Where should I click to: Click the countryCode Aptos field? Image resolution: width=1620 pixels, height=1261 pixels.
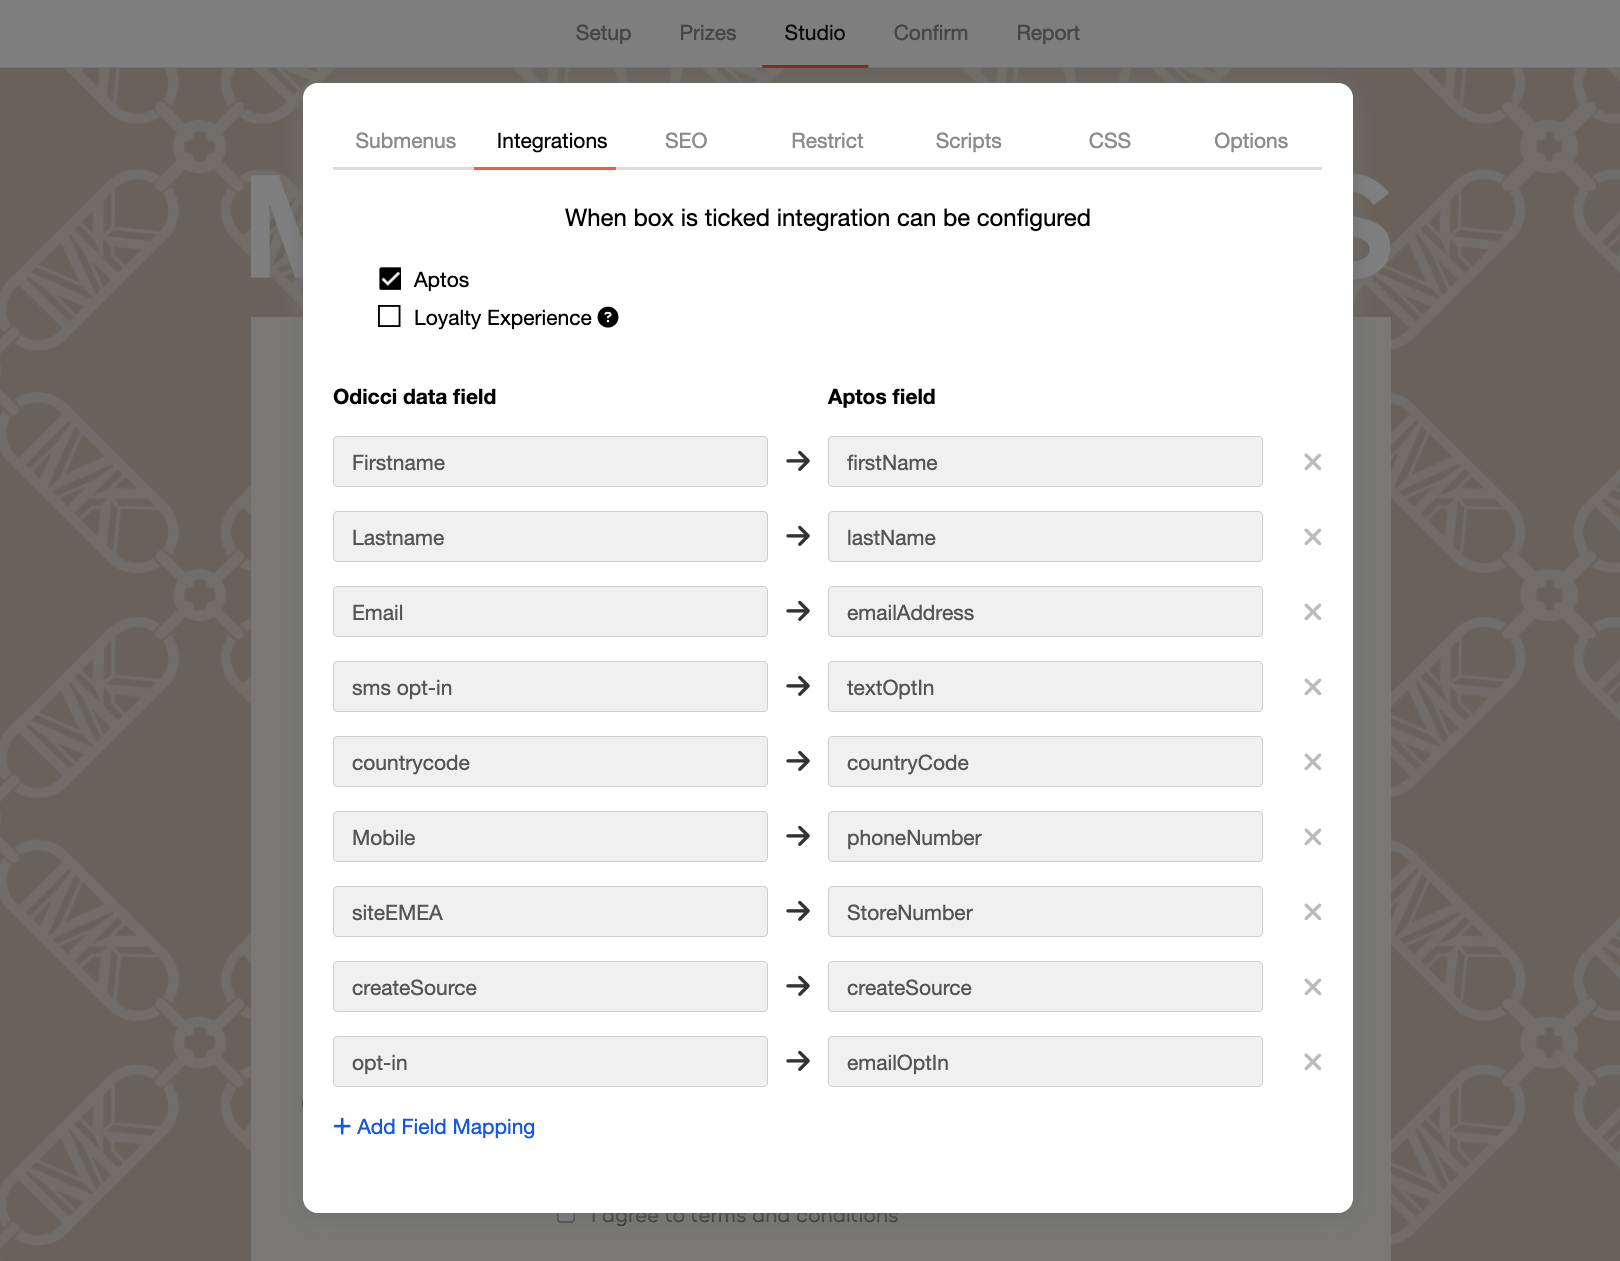coord(1045,762)
